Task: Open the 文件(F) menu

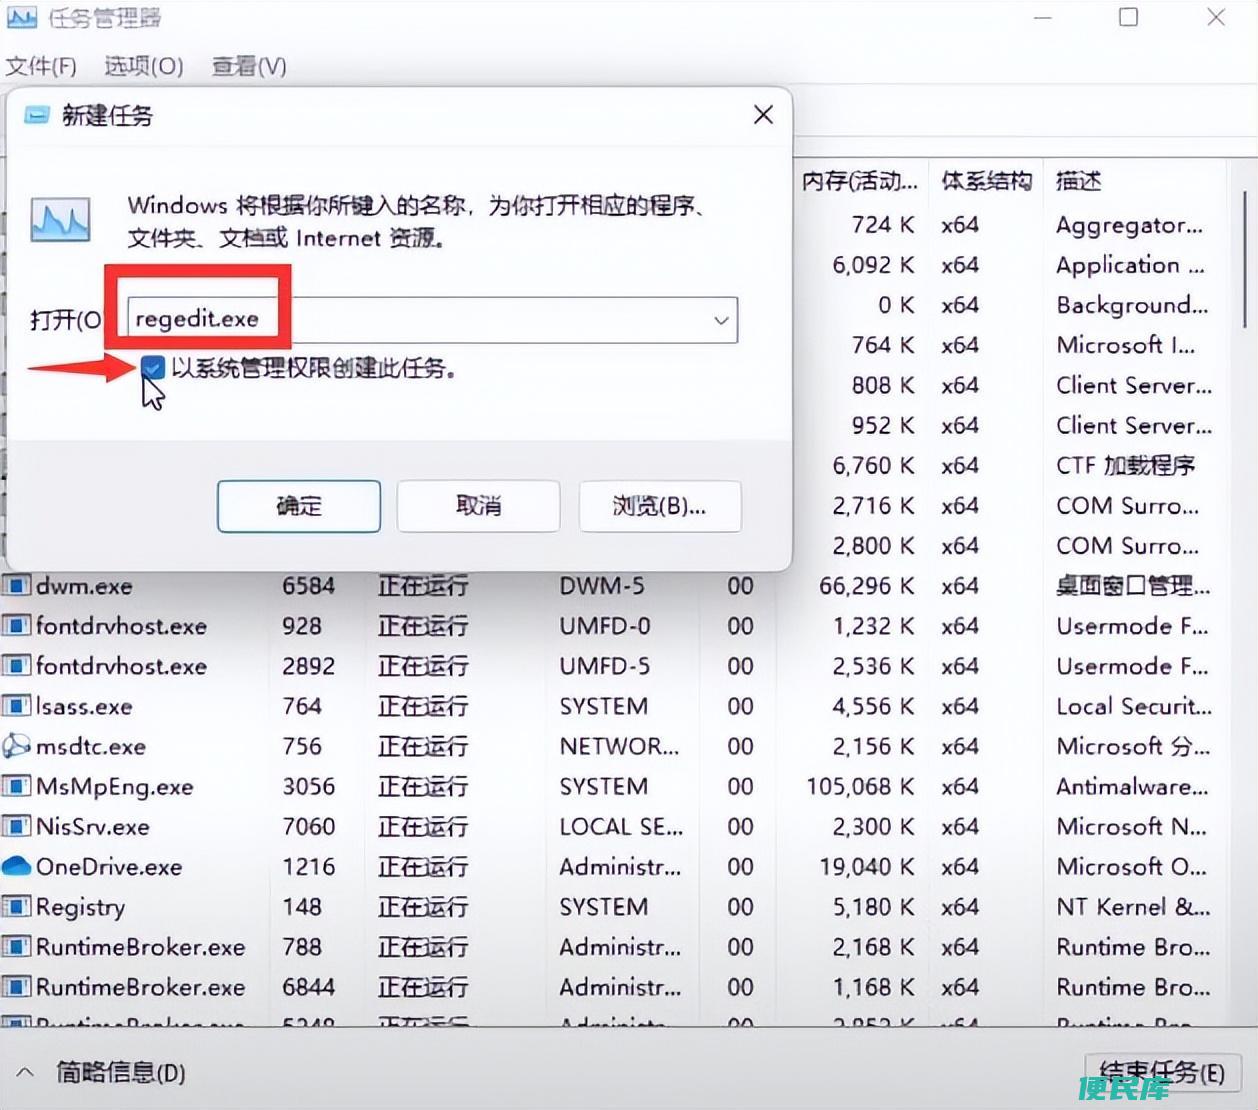Action: (41, 66)
